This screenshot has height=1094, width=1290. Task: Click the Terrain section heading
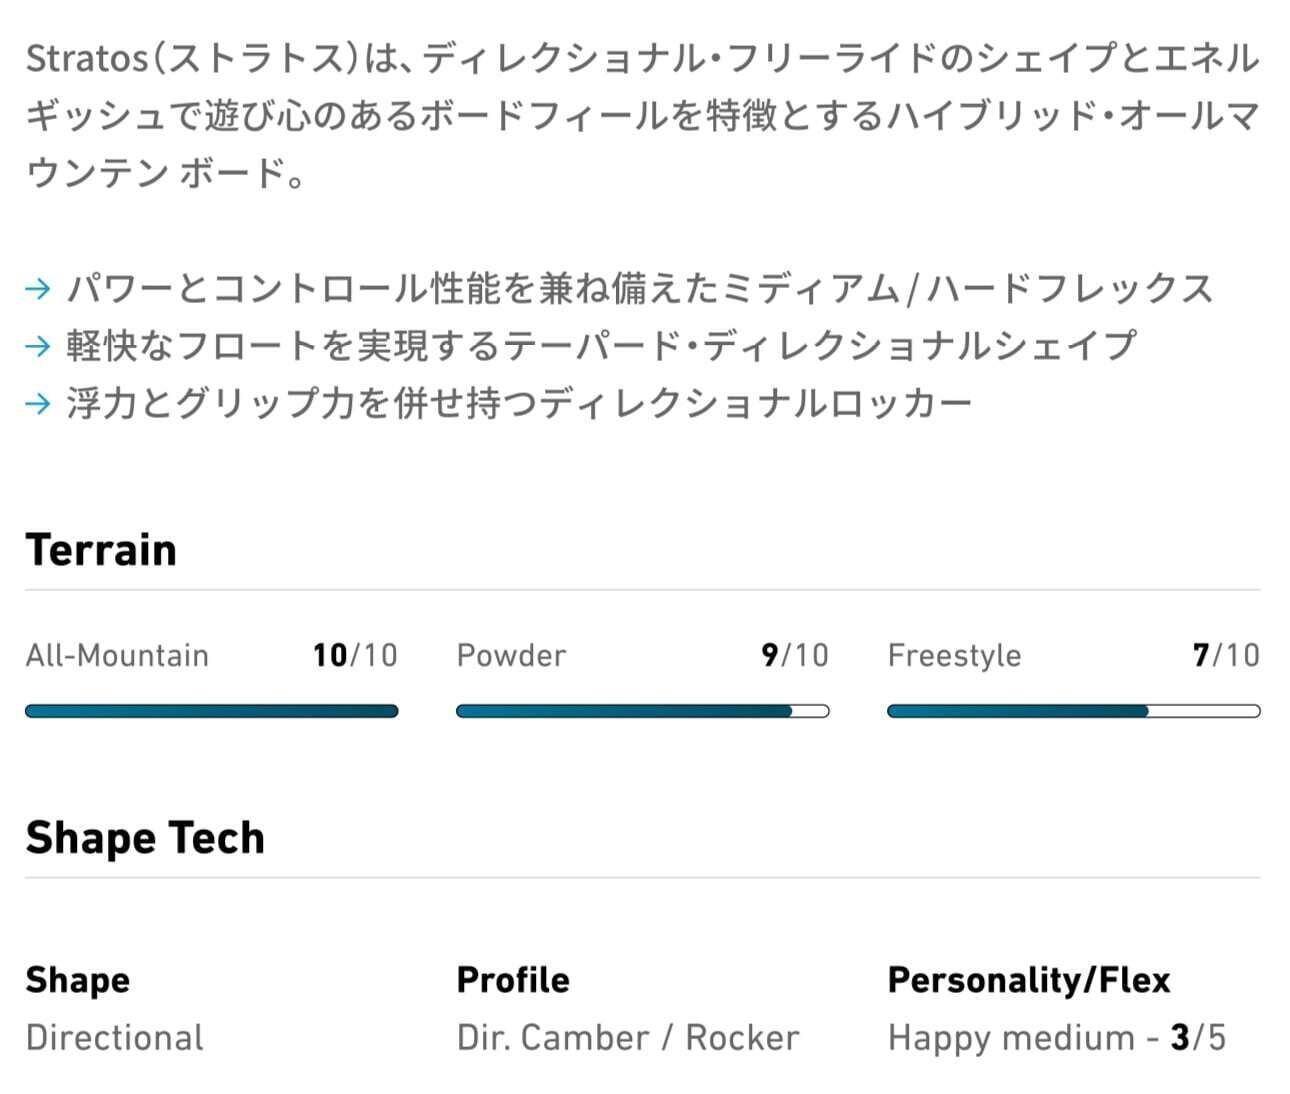point(101,550)
